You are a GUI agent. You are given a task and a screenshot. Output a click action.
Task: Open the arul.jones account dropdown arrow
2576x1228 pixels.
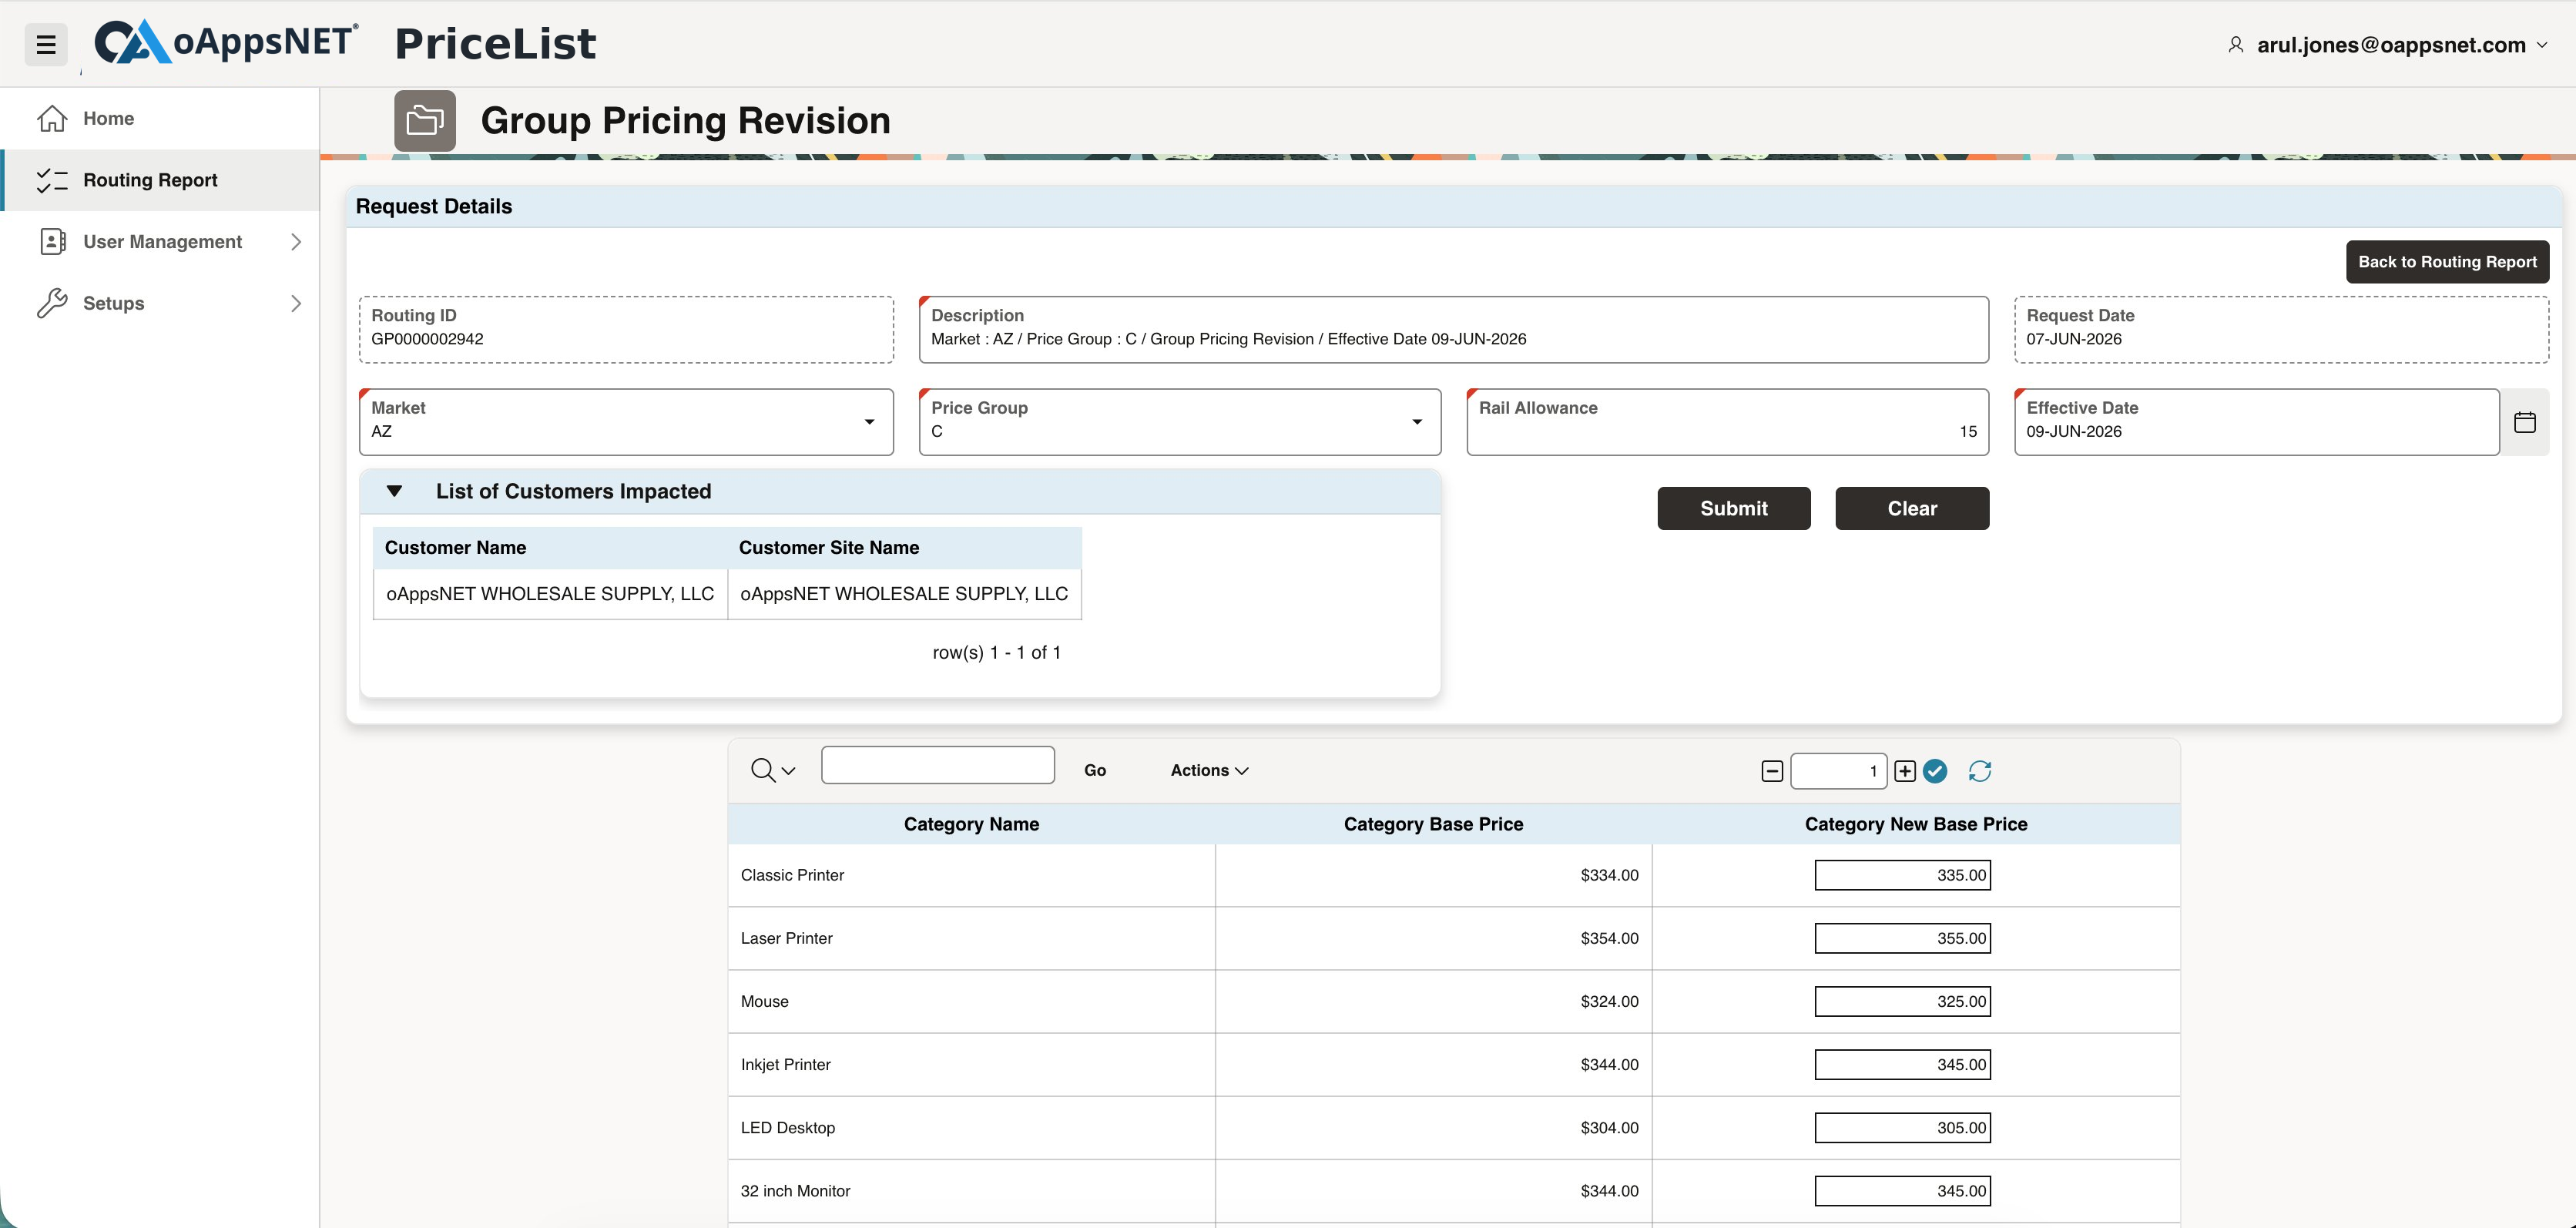click(2543, 45)
